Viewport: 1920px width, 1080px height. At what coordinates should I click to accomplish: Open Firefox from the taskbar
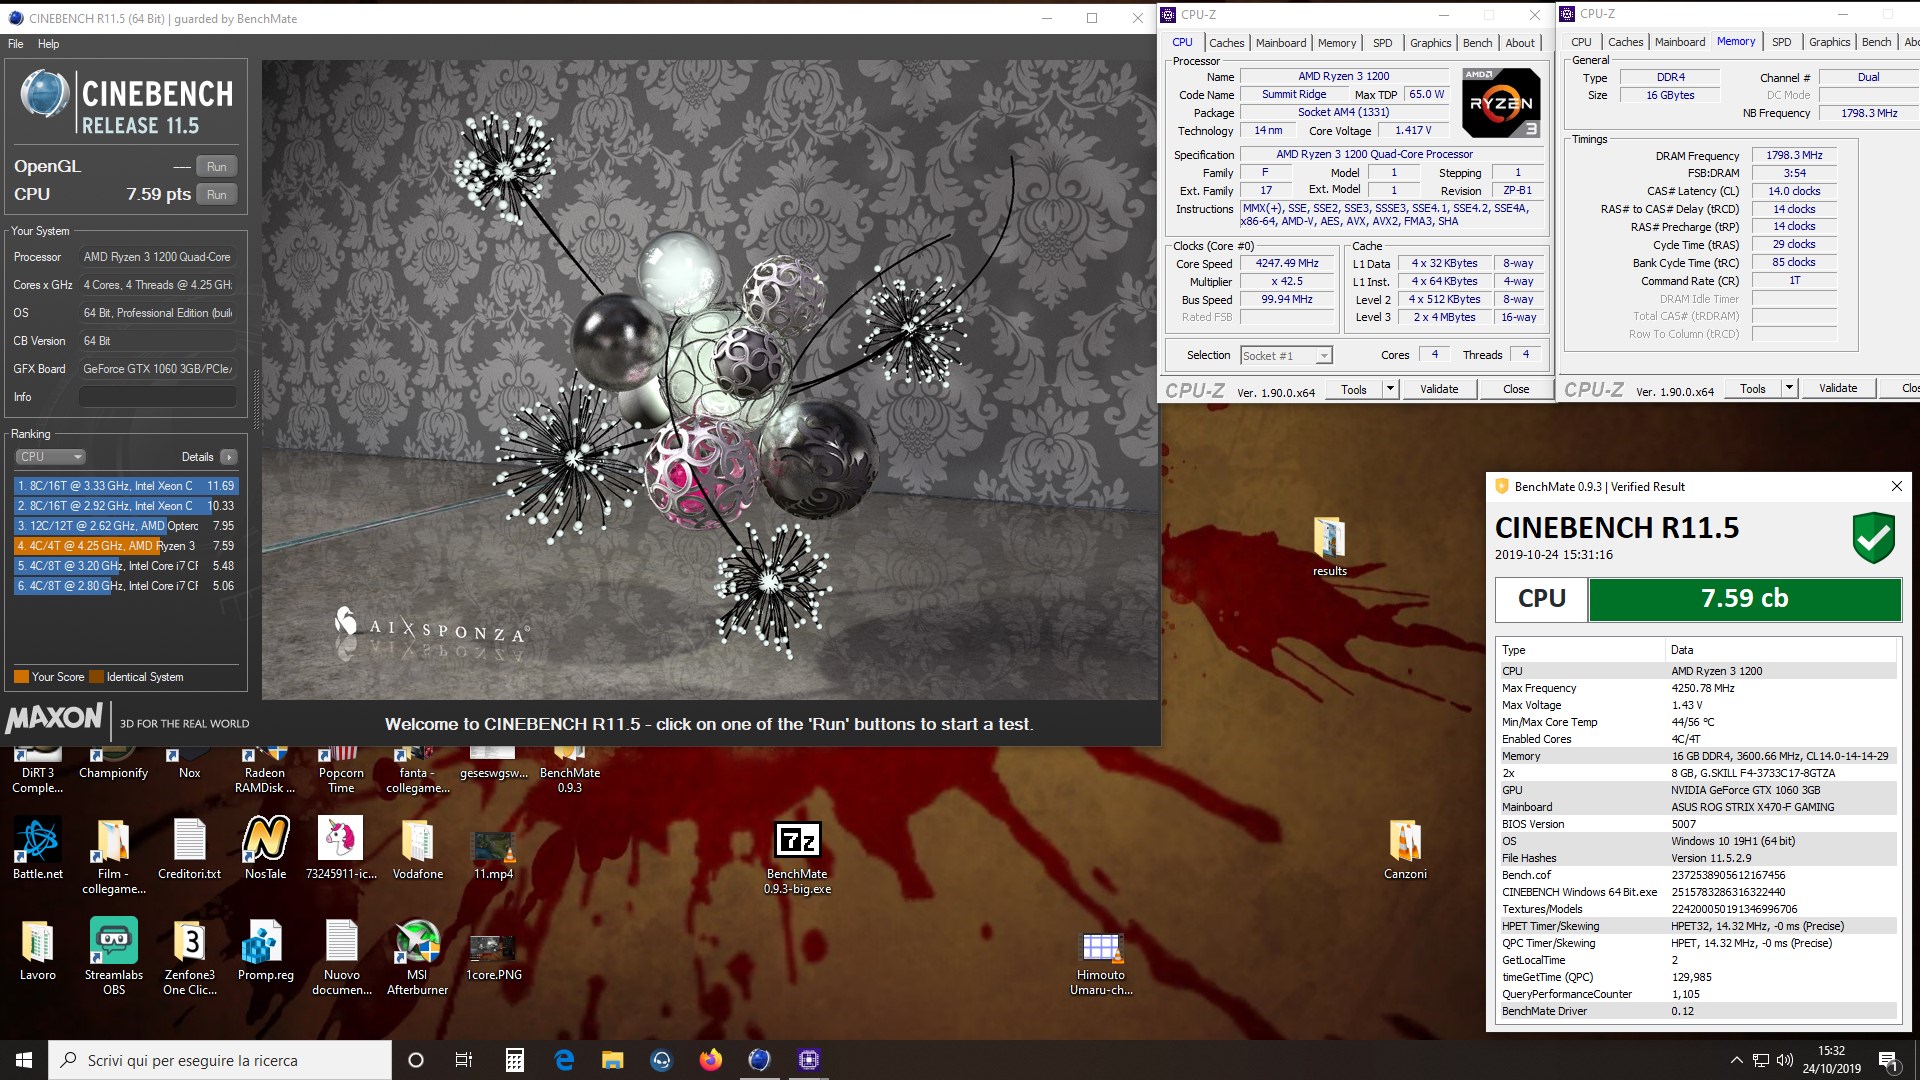coord(711,1060)
